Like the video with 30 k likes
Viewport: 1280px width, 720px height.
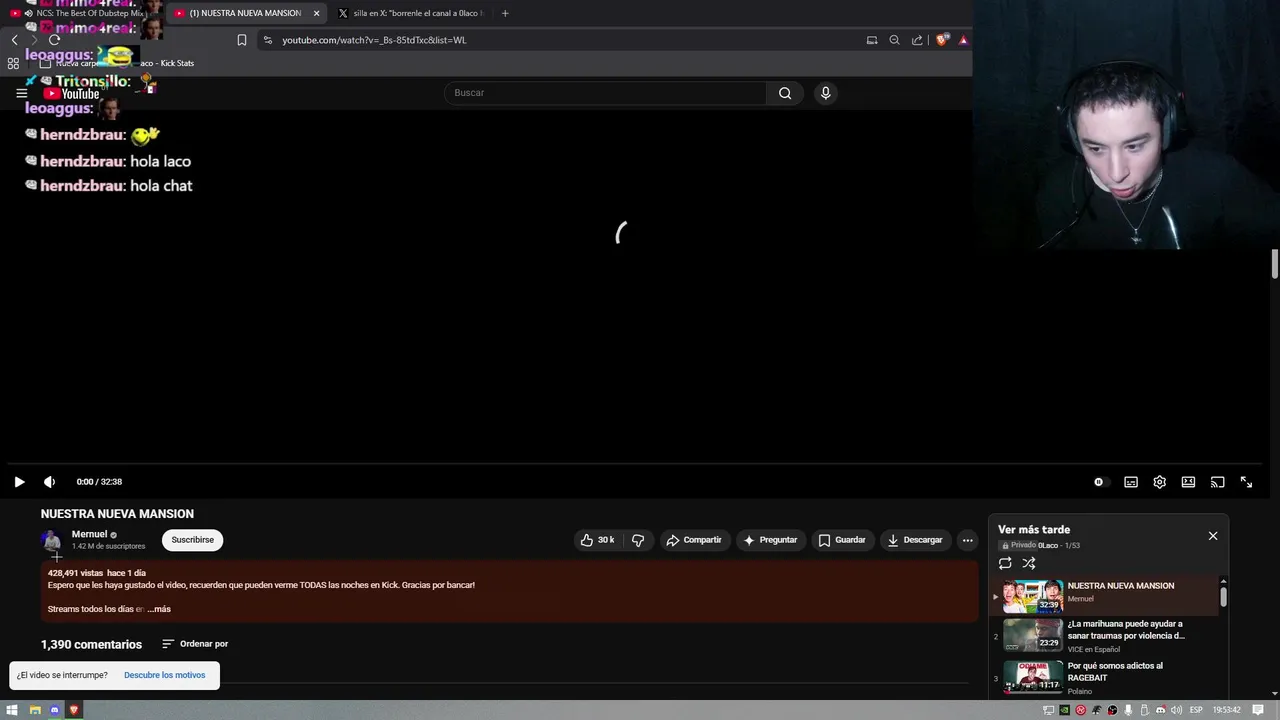(597, 540)
